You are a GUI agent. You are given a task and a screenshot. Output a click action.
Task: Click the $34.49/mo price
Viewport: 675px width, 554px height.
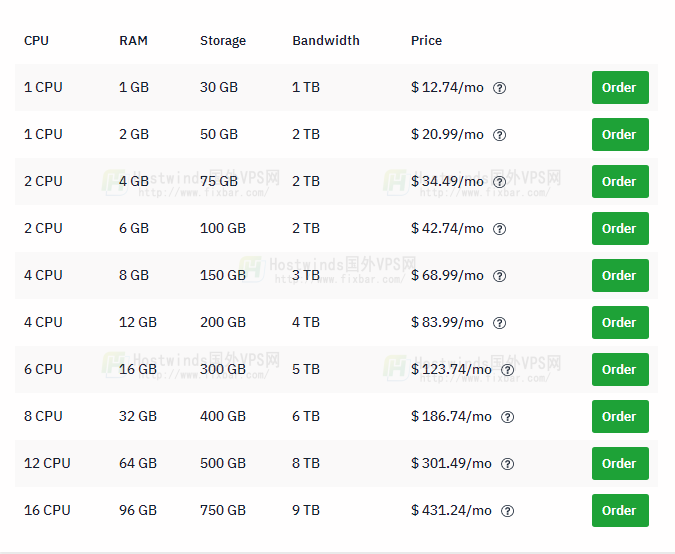coord(447,181)
